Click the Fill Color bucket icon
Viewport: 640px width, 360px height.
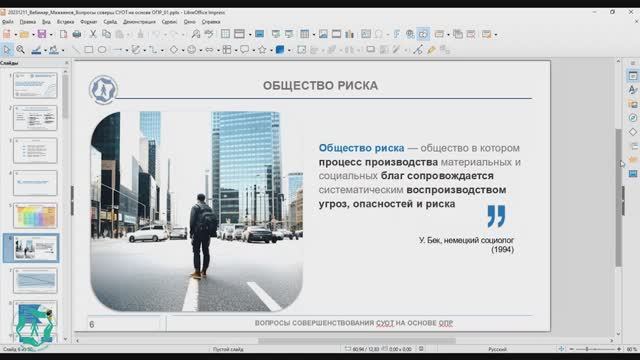53,50
